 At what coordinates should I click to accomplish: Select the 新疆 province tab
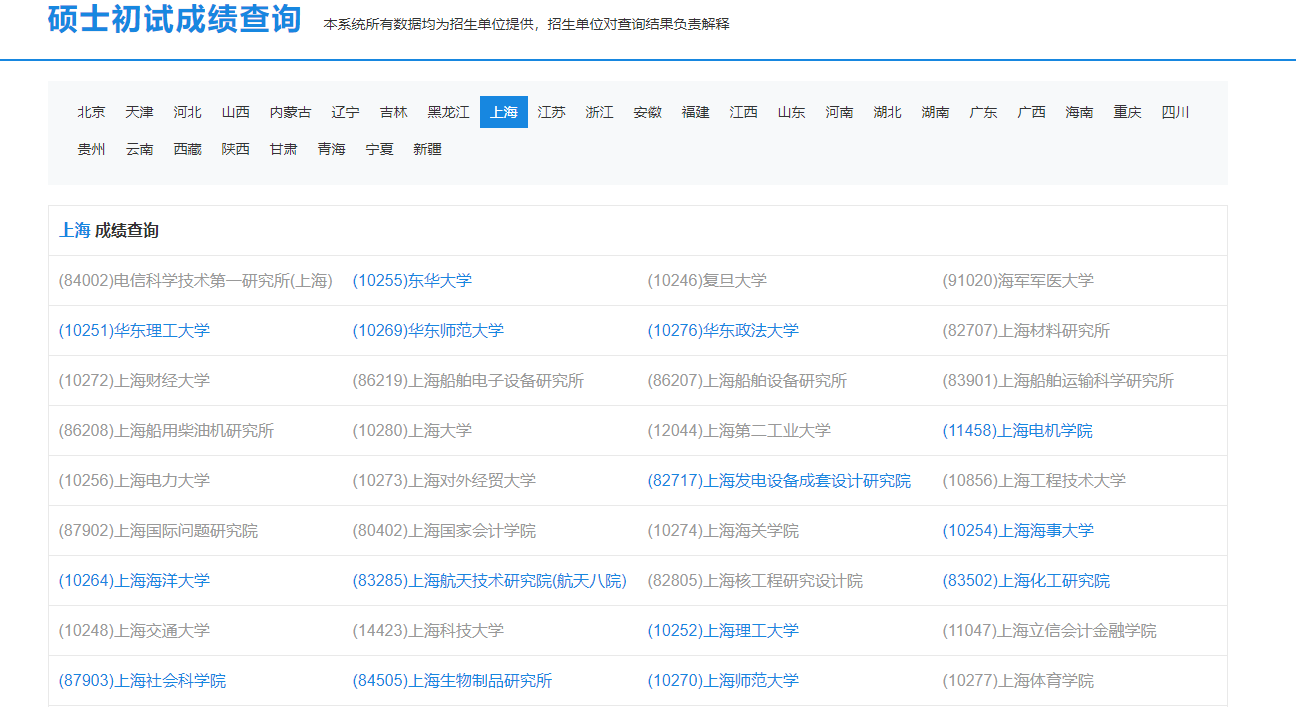click(x=427, y=147)
